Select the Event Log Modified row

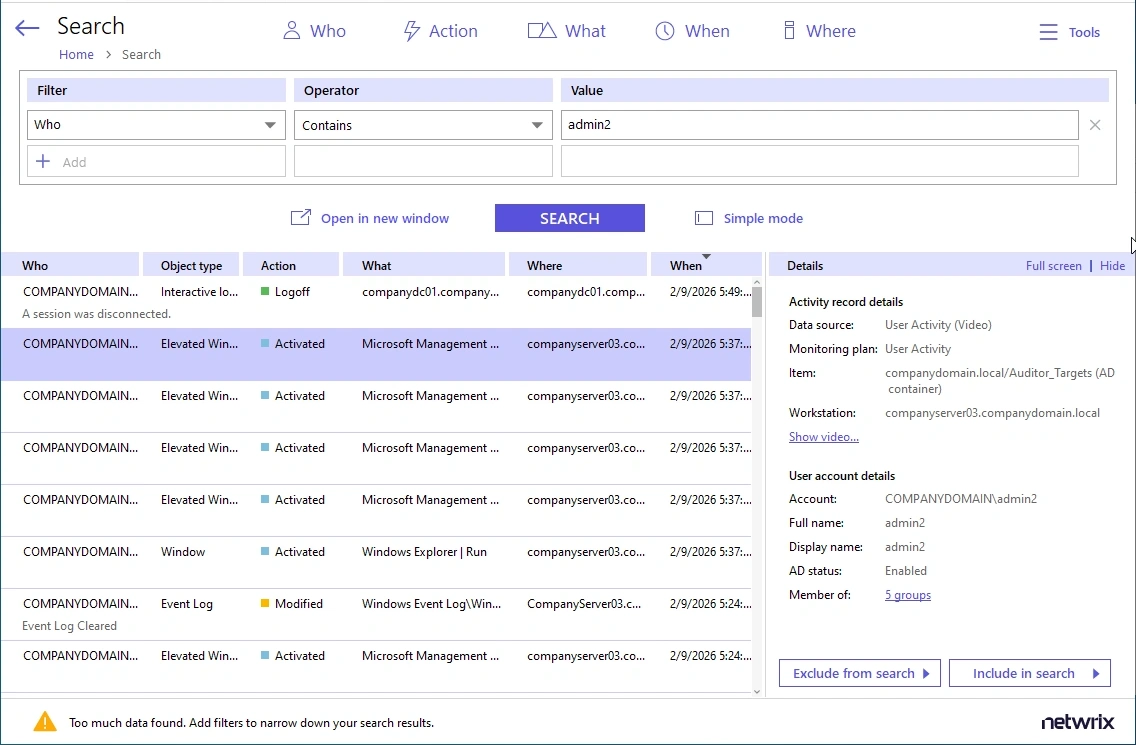(375, 614)
